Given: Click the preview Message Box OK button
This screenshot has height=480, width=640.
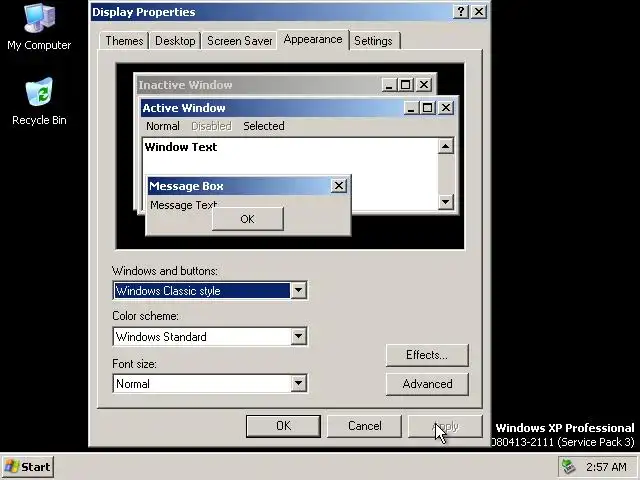Looking at the screenshot, I should coord(247,219).
